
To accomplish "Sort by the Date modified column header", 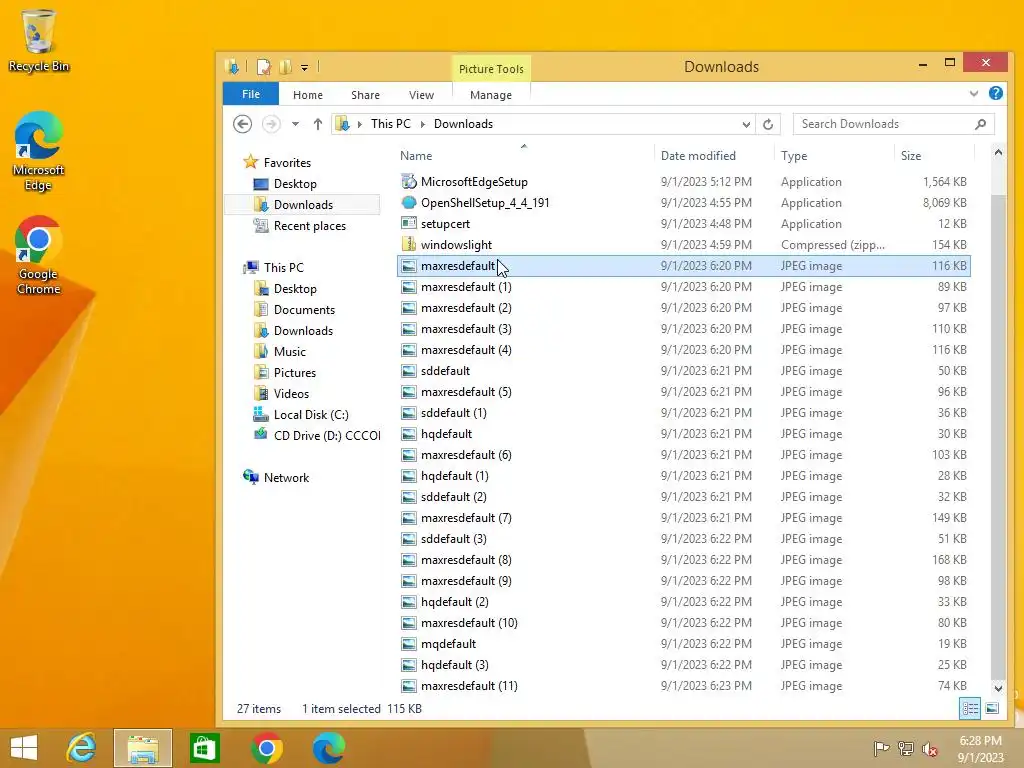I will tap(713, 155).
